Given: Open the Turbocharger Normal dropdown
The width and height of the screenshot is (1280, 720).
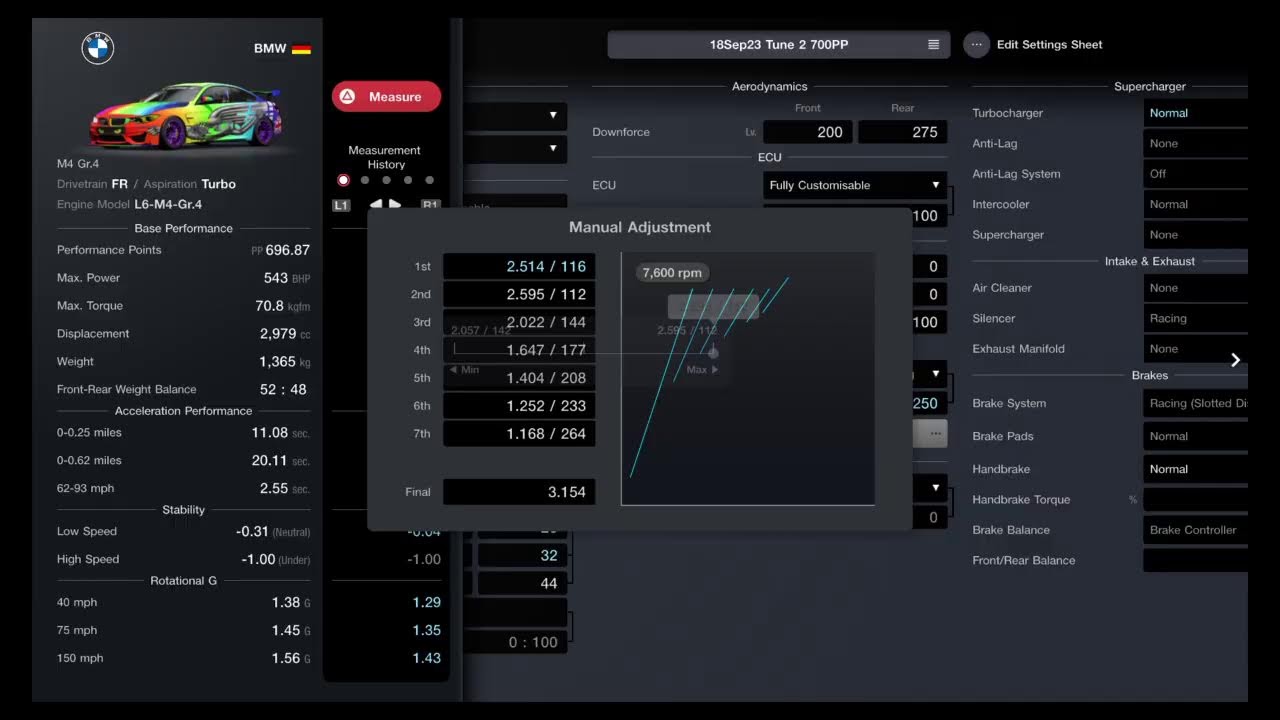Looking at the screenshot, I should pos(1196,113).
